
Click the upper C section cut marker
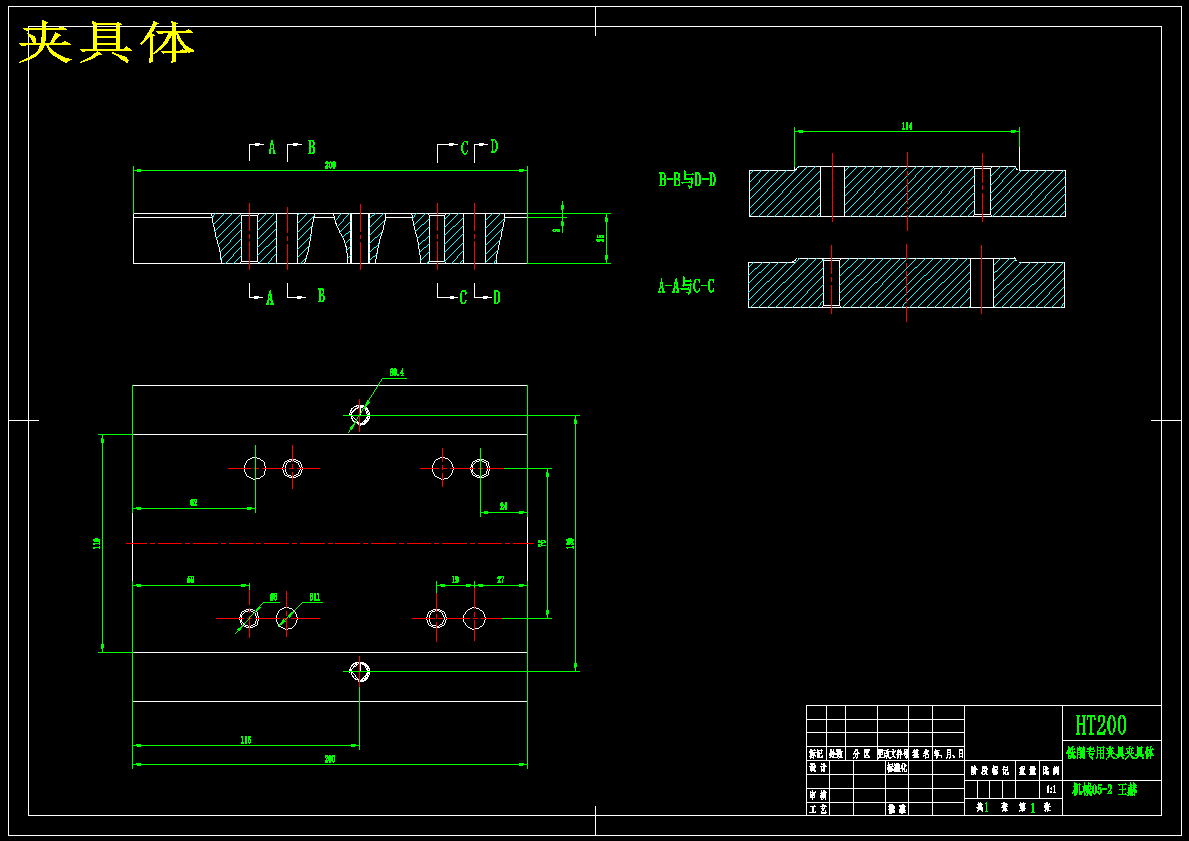[x=464, y=149]
